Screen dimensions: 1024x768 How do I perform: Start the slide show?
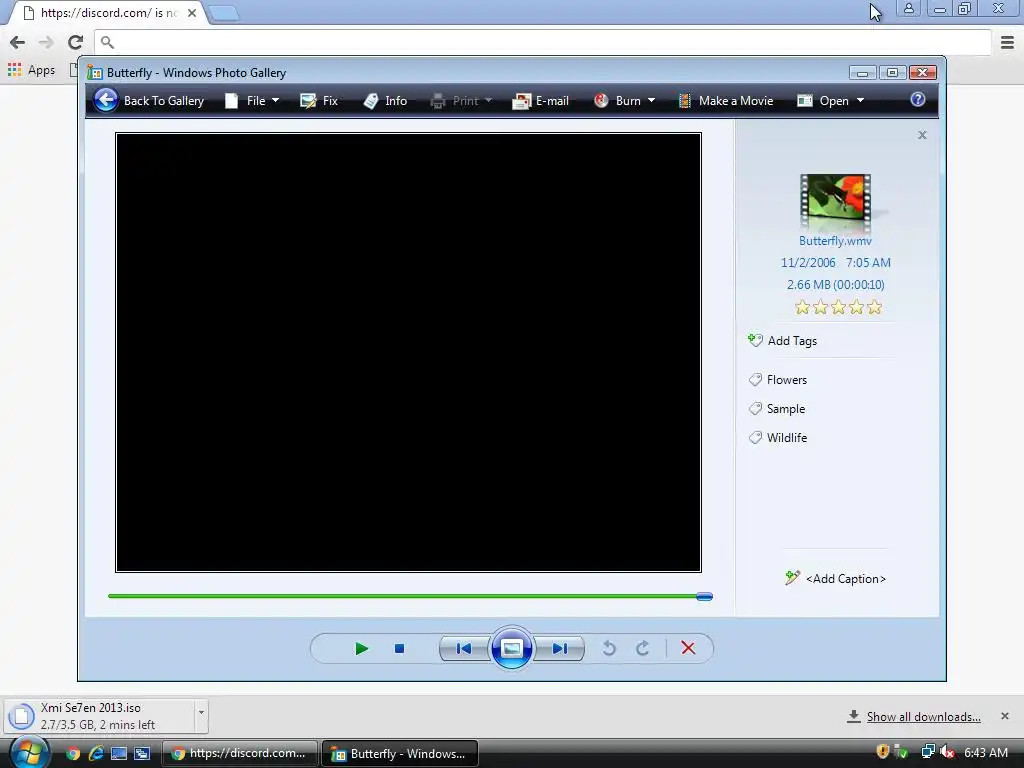tap(511, 648)
